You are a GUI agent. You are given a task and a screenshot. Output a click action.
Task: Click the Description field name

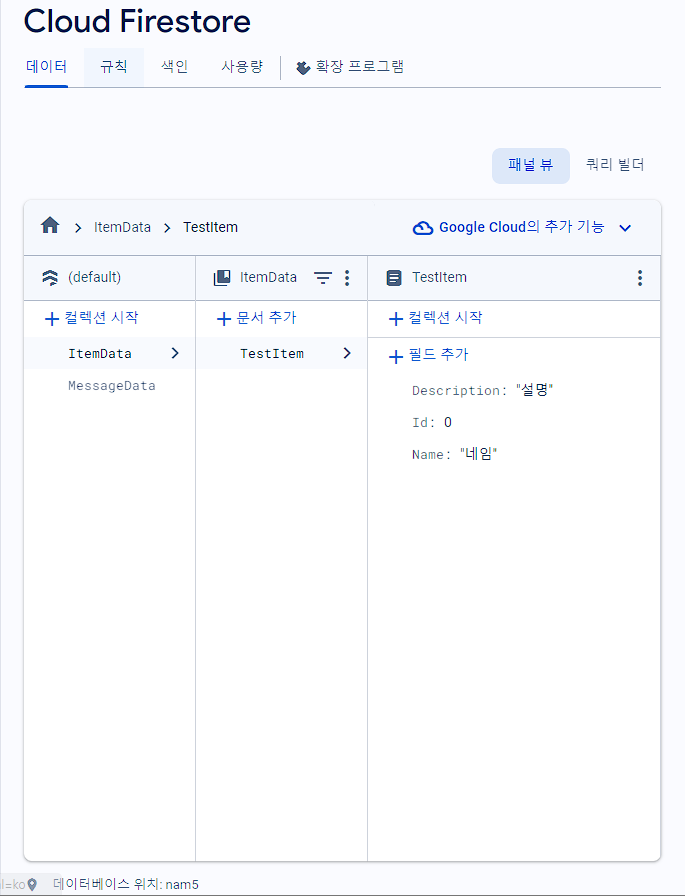pyautogui.click(x=459, y=391)
